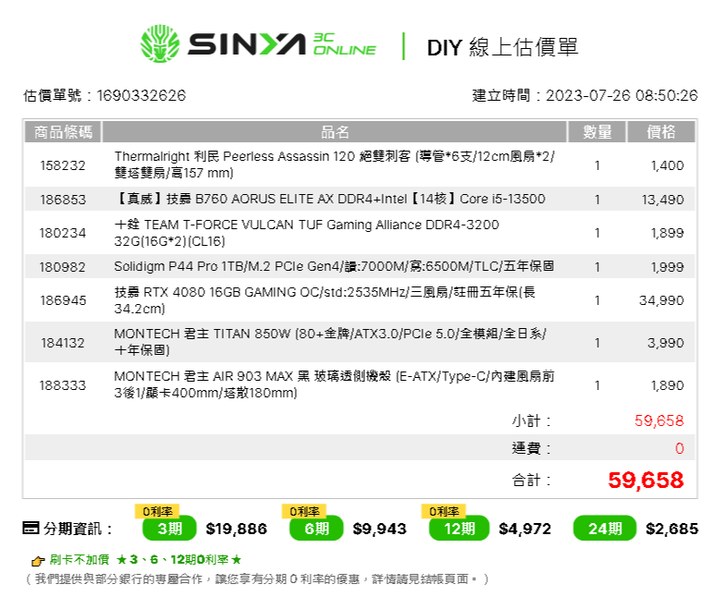Click the Thermalright Peerless Assassin 120 product name
Image resolution: width=720 pixels, height=609 pixels.
pyautogui.click(x=334, y=164)
